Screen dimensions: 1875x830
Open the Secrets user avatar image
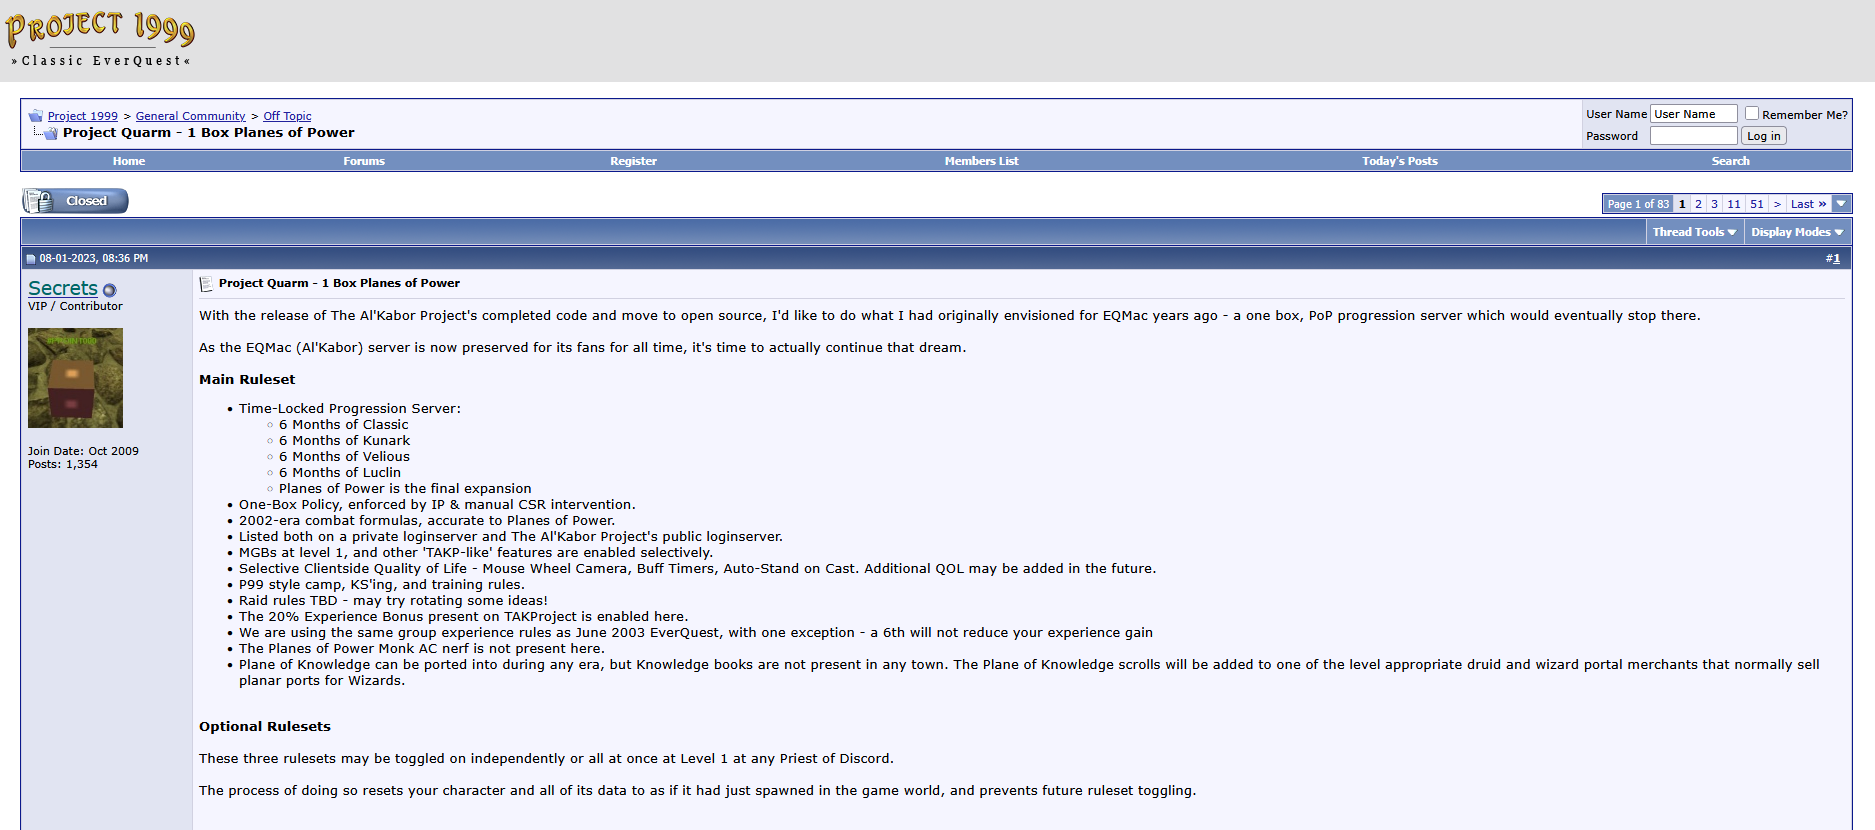tap(75, 378)
